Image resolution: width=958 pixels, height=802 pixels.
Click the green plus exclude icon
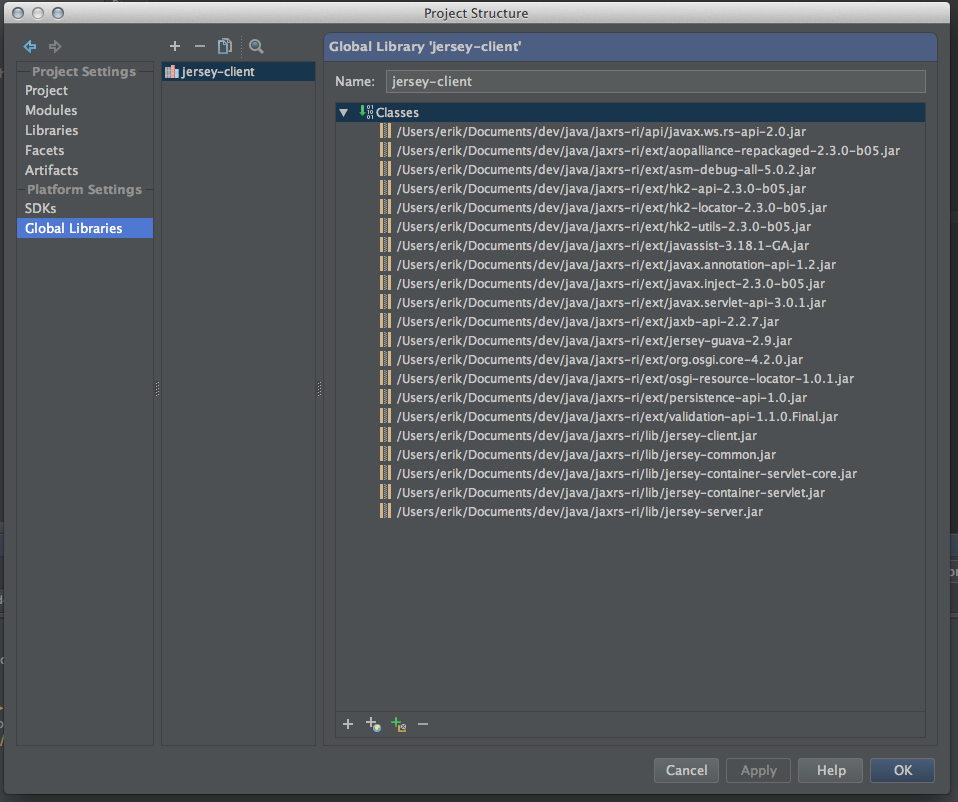(398, 724)
